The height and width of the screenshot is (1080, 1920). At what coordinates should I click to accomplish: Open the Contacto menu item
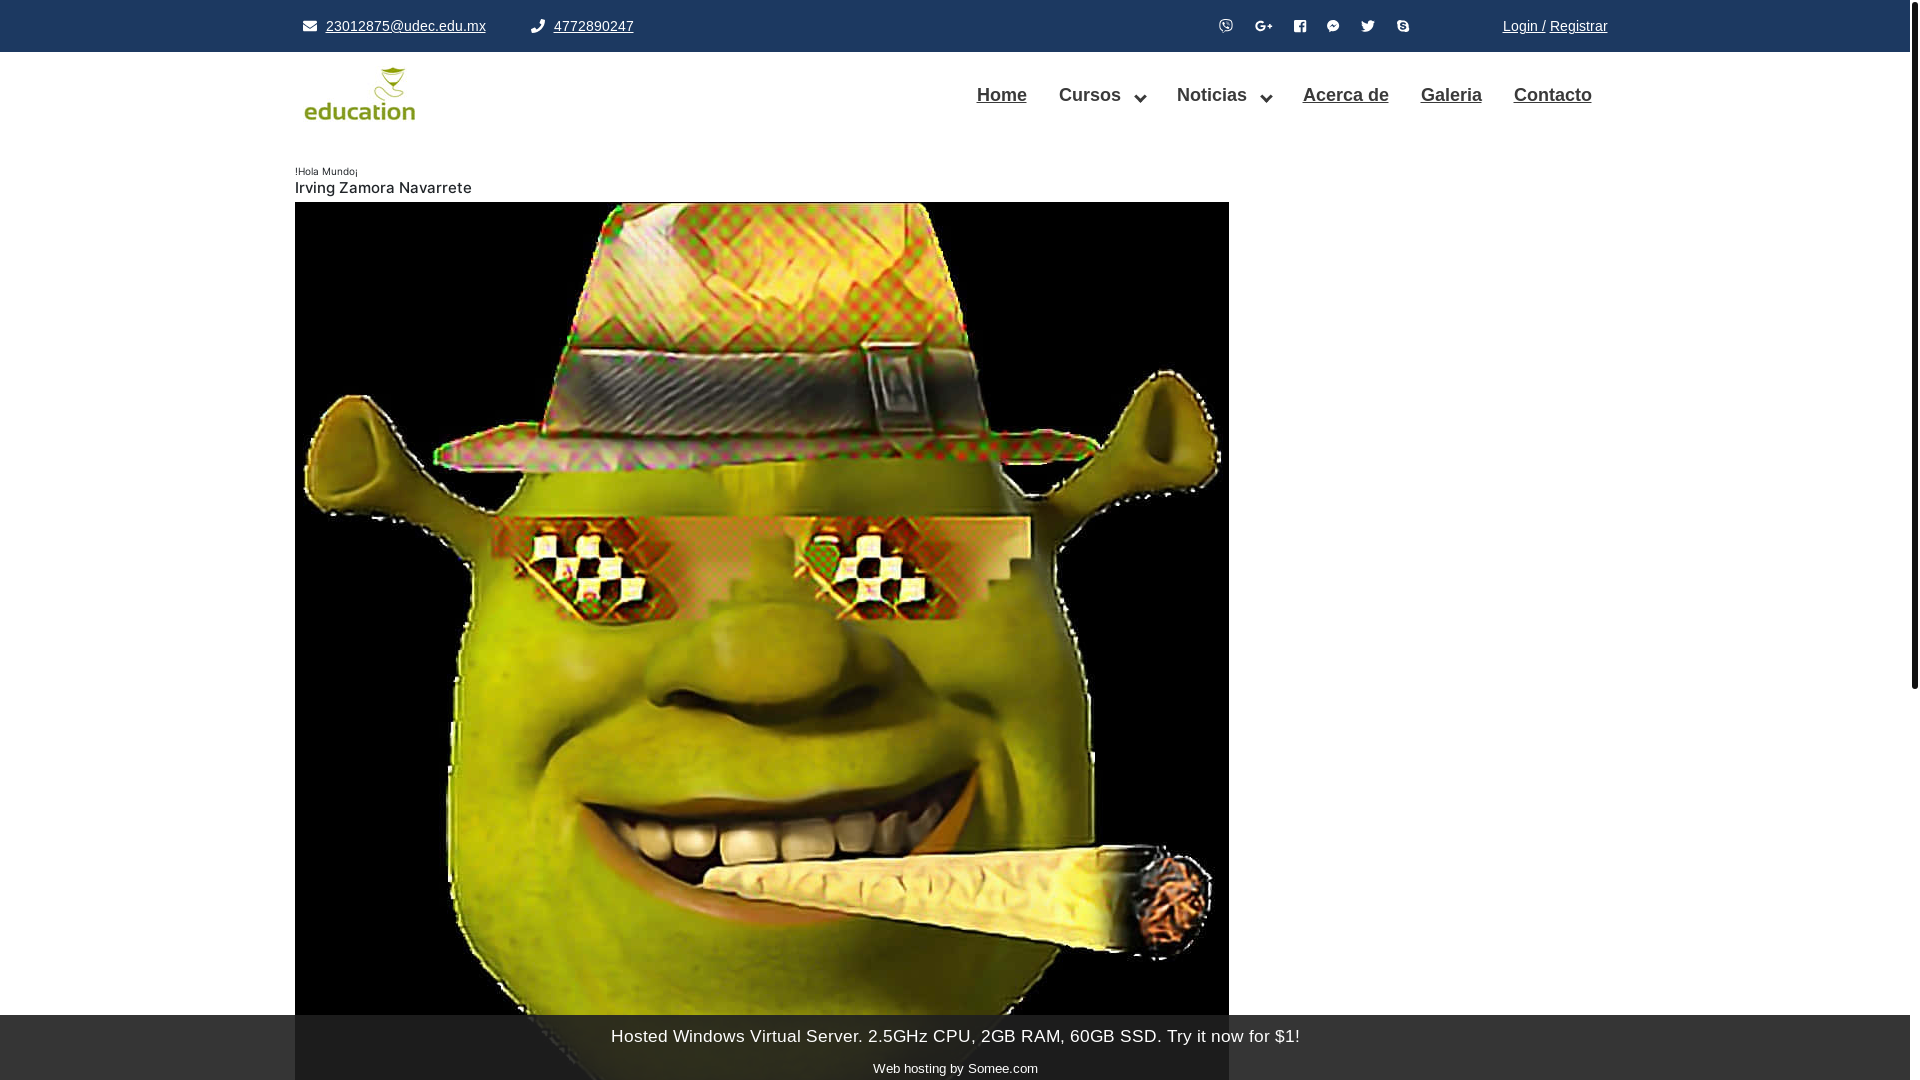coord(1553,95)
